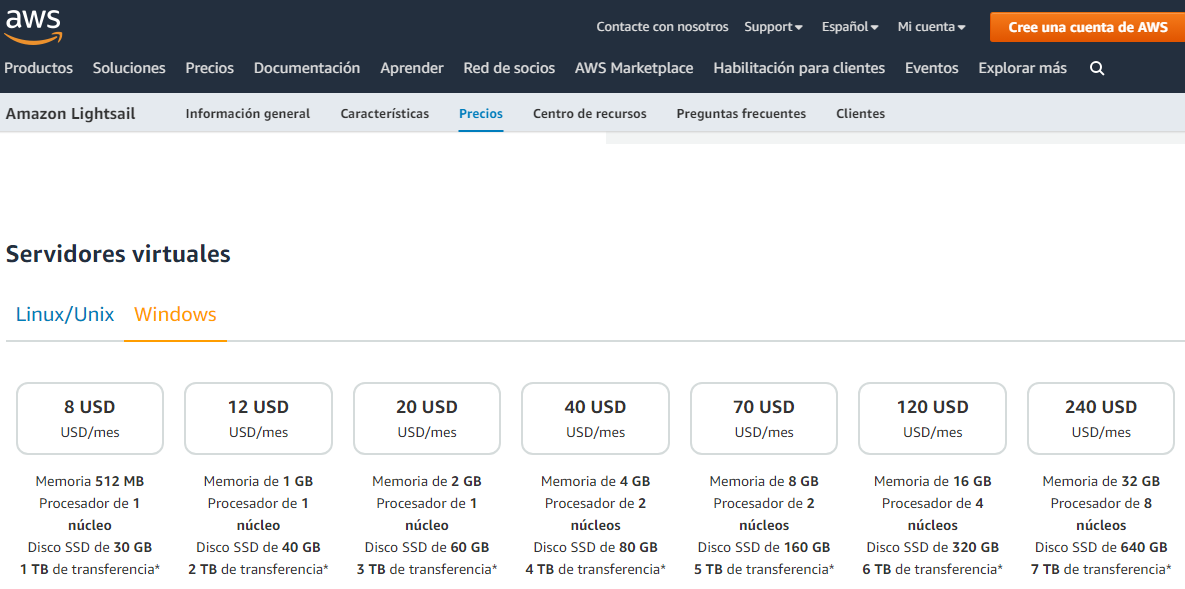
Task: Select the 240 USD plan card
Action: tap(1101, 418)
